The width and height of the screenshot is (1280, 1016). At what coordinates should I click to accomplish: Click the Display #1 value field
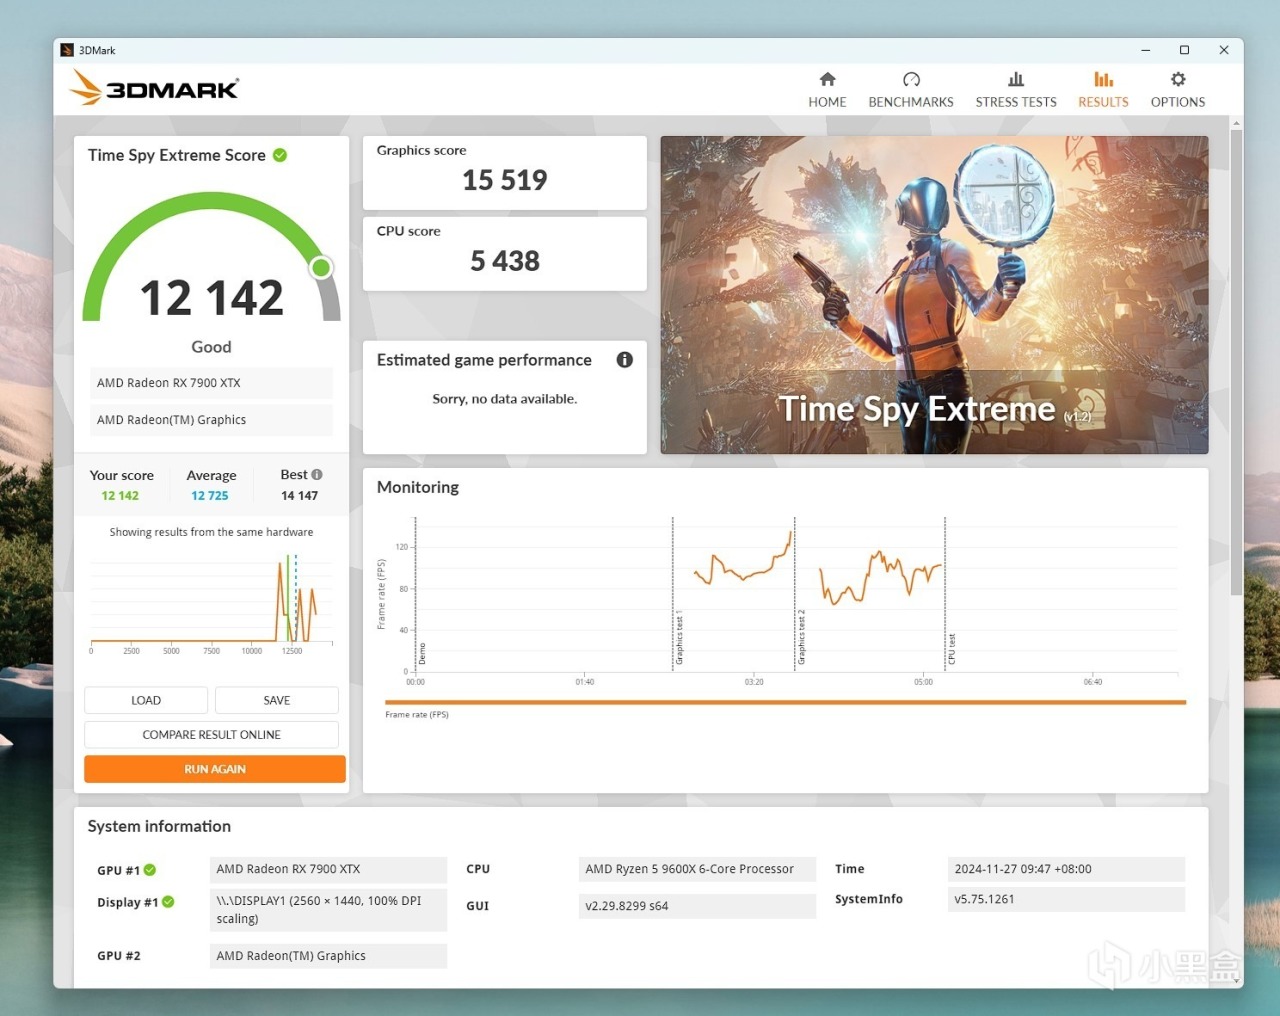(328, 910)
